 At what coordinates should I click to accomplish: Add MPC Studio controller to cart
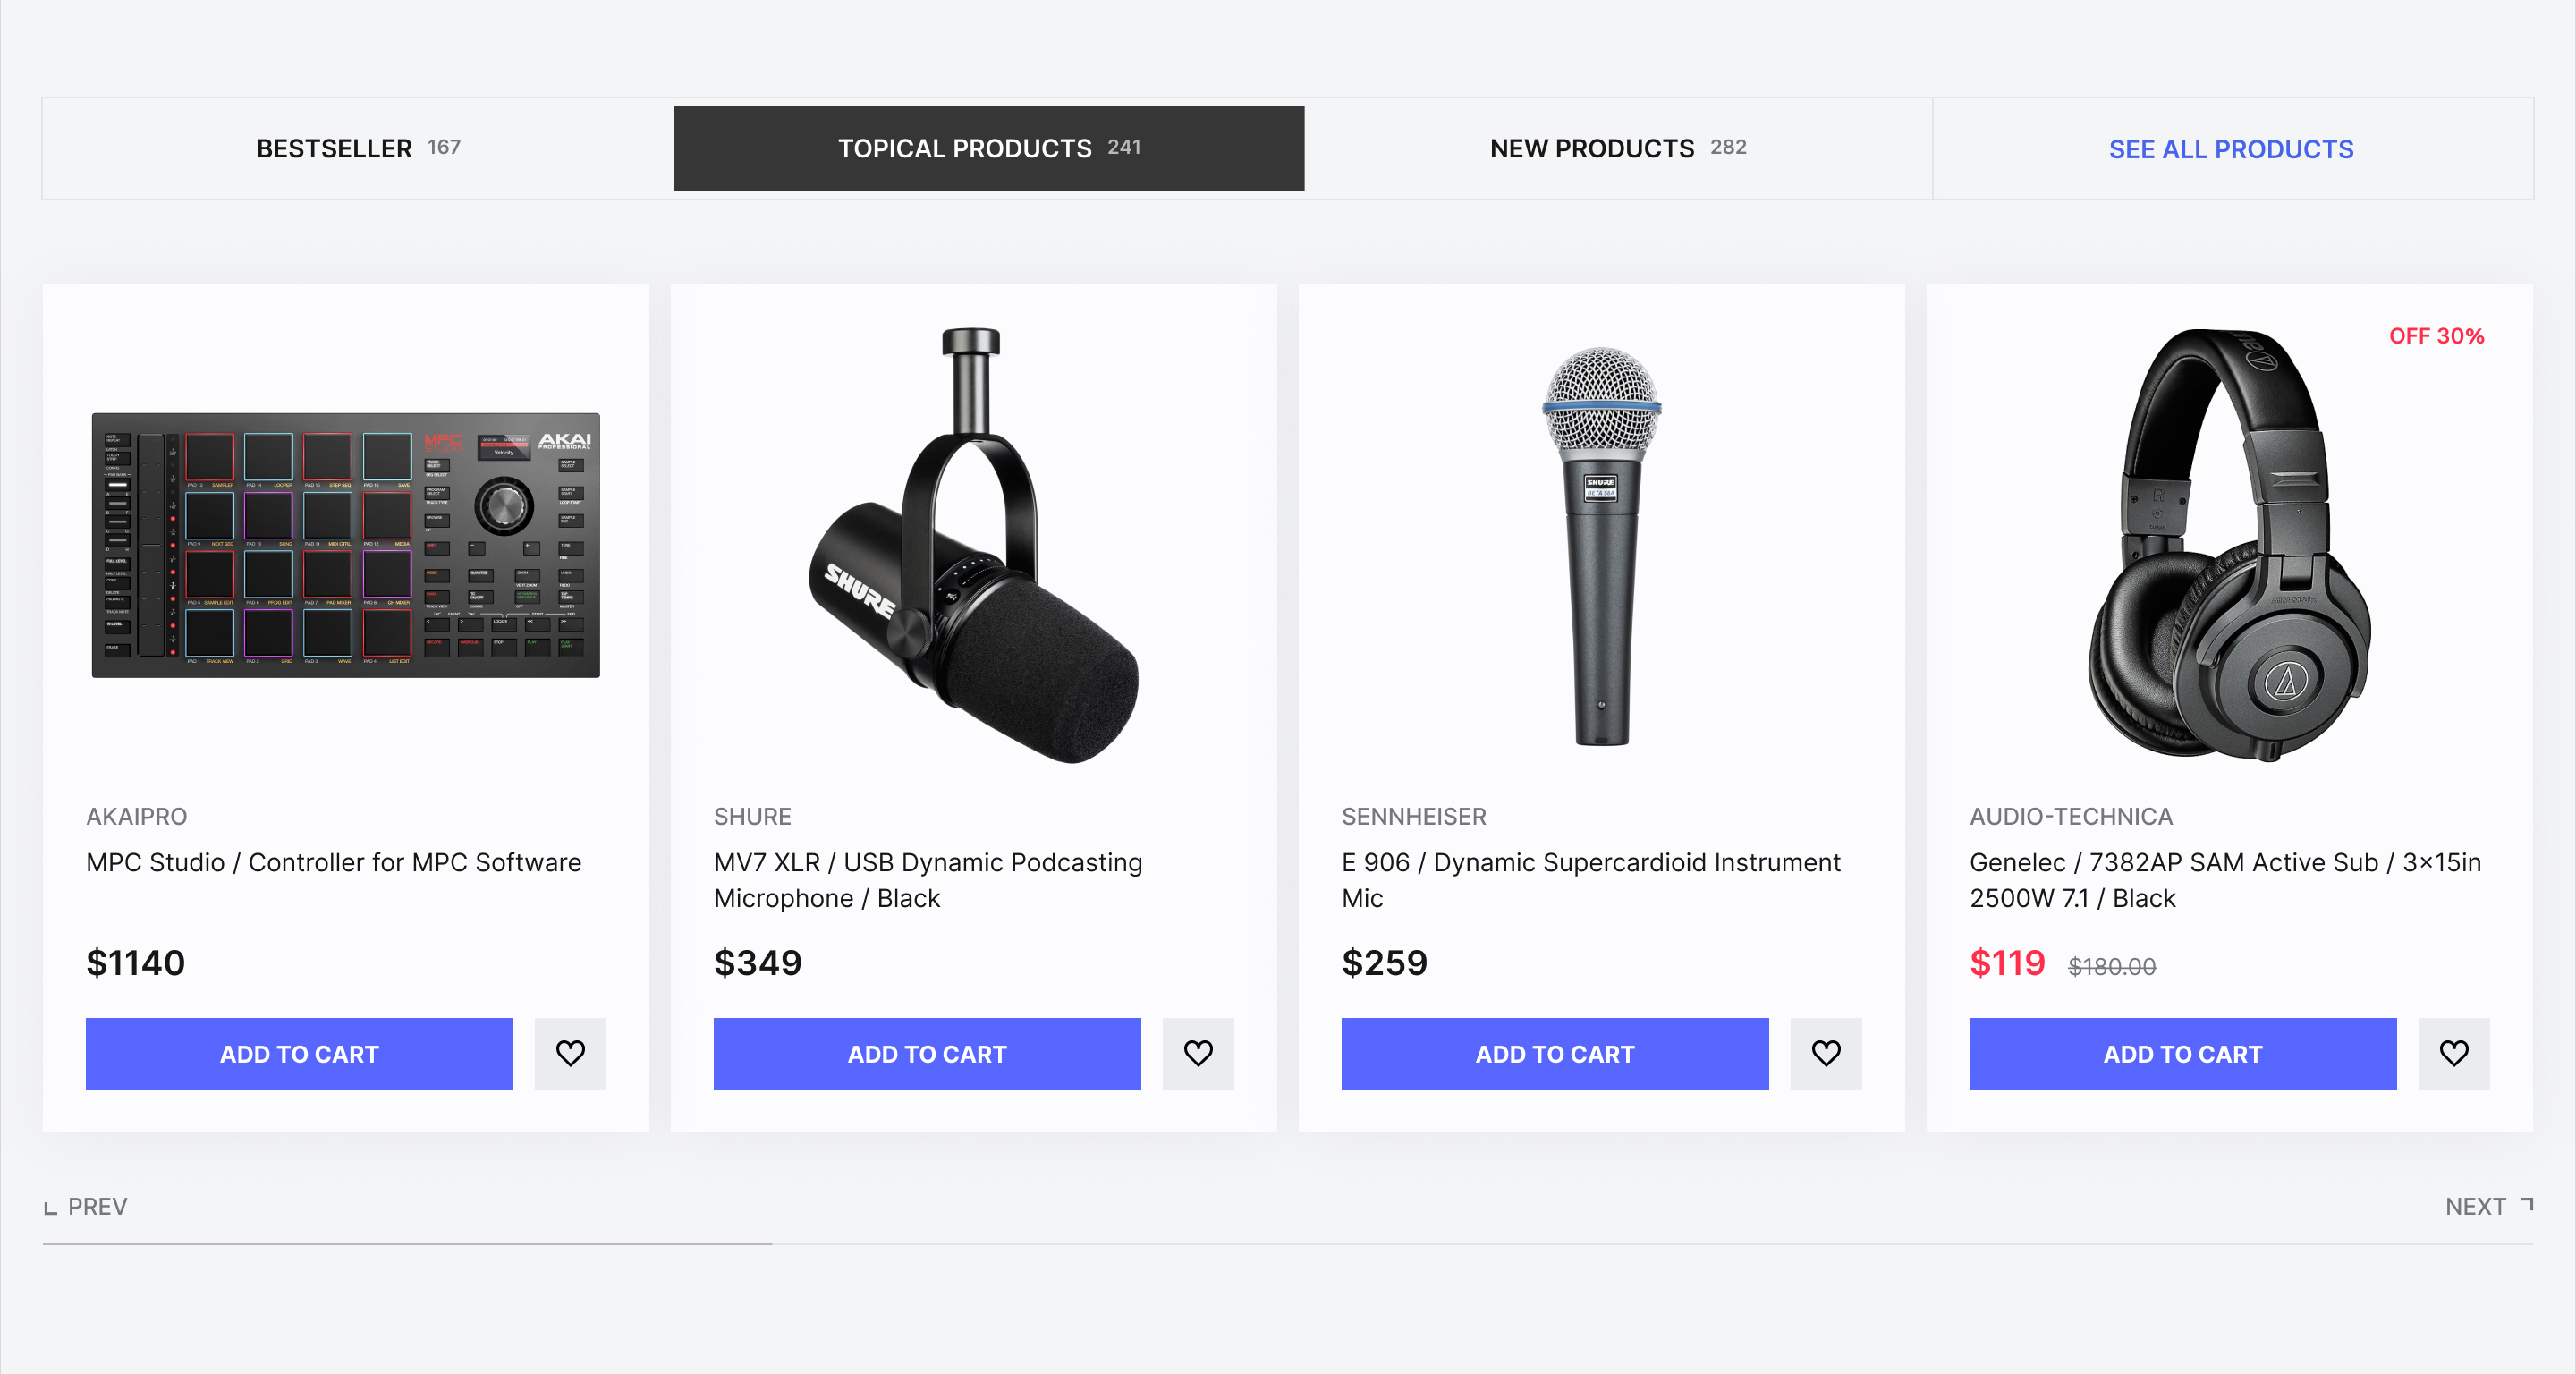(299, 1054)
